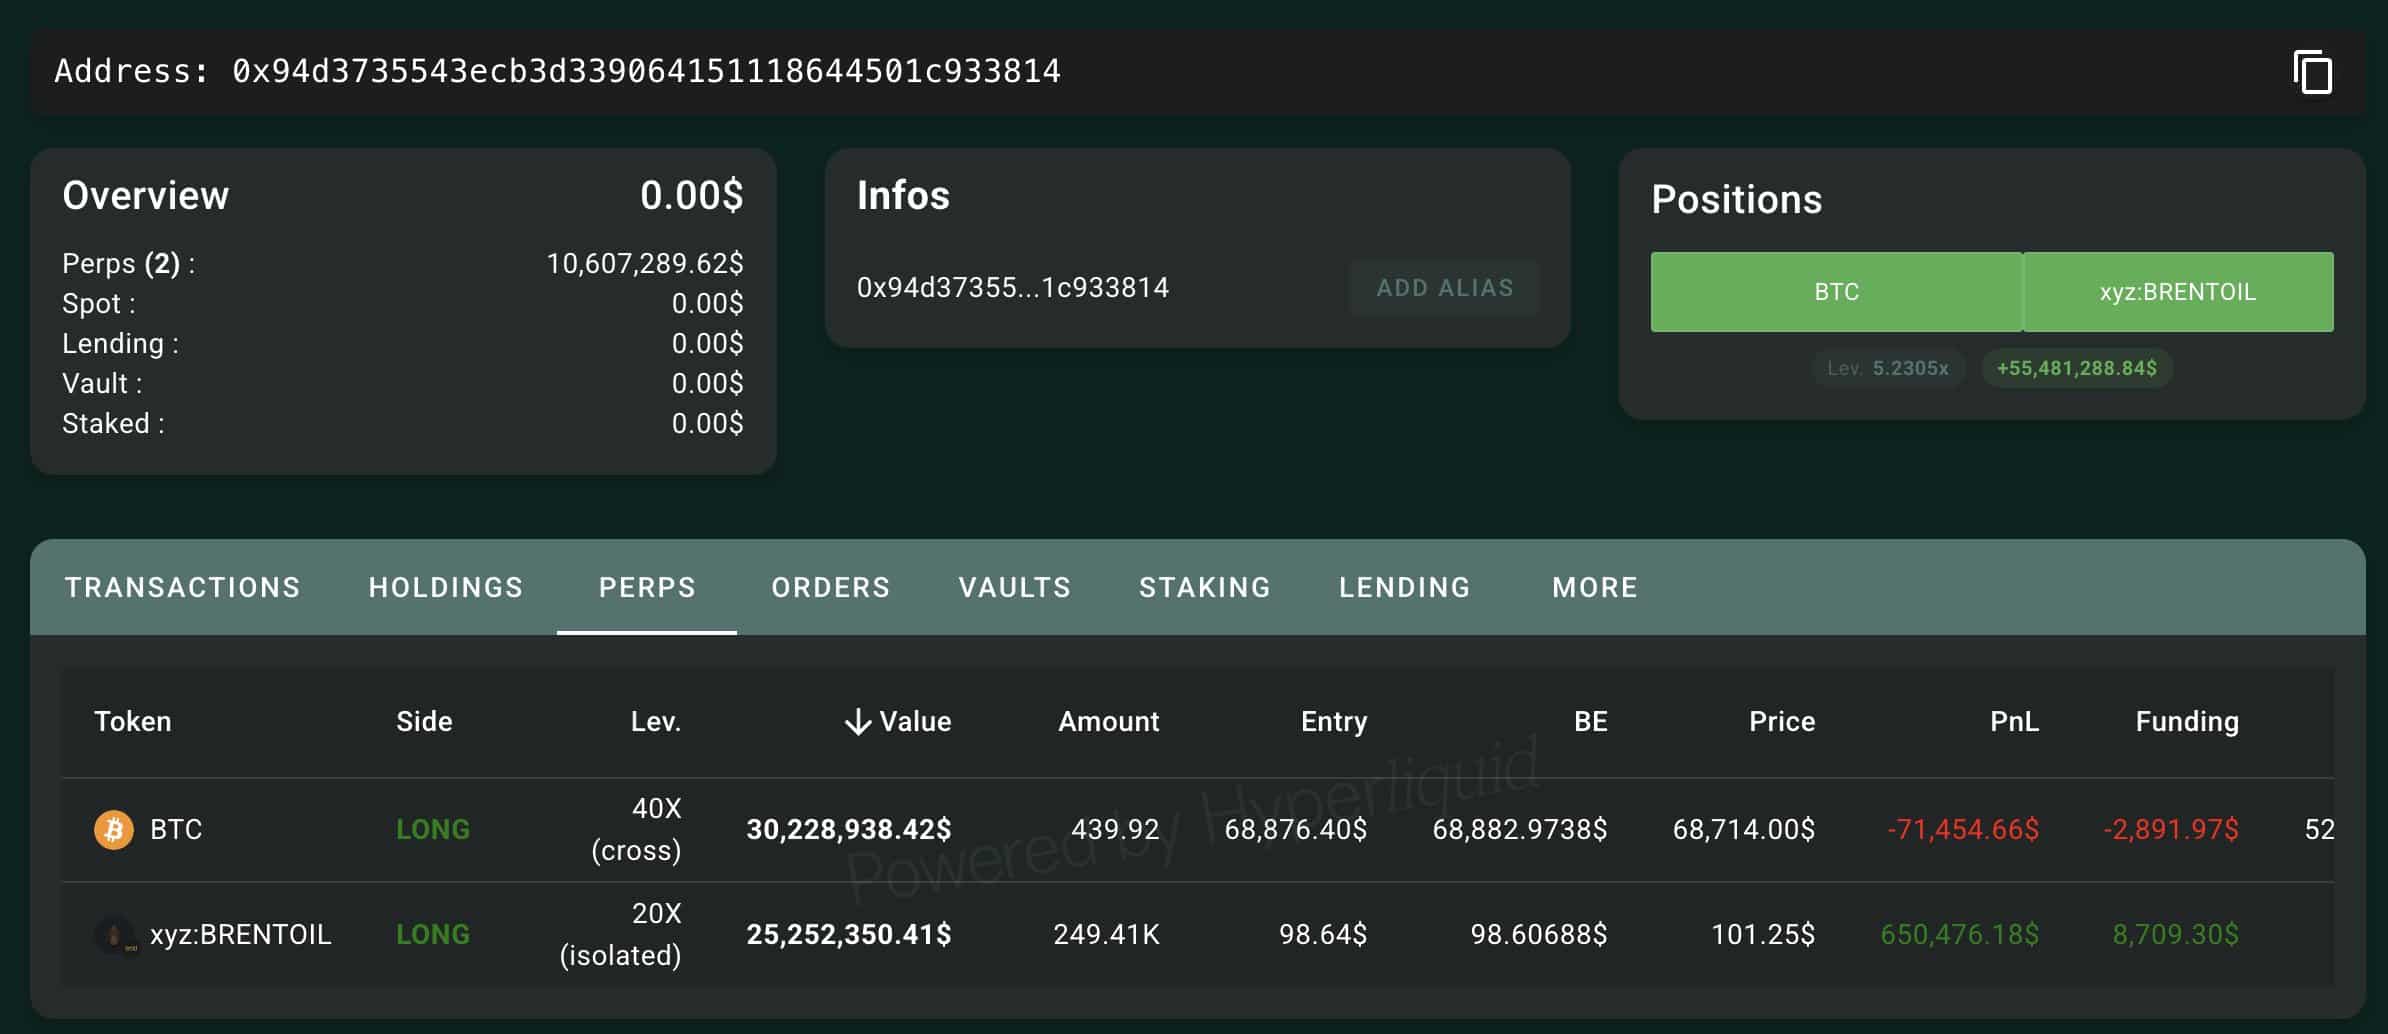Expand the MORE menu
This screenshot has width=2388, height=1034.
tap(1592, 587)
